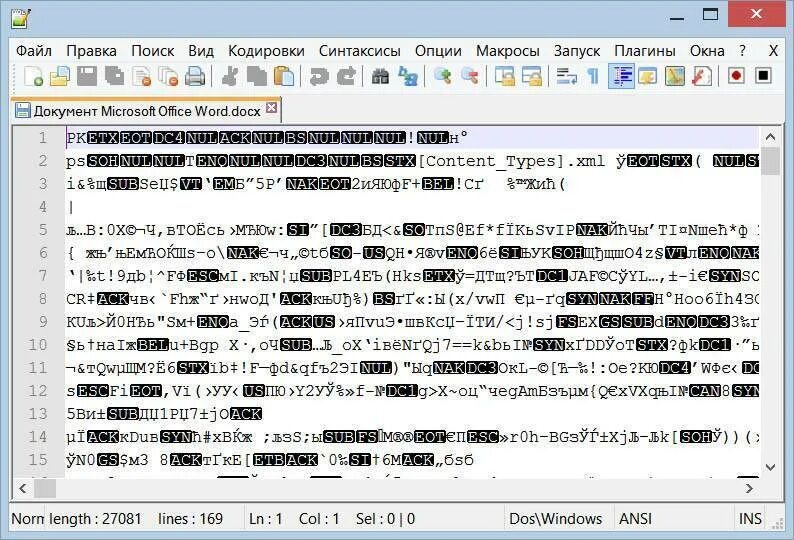
Task: Click the Cut scissors icon
Action: (230, 76)
